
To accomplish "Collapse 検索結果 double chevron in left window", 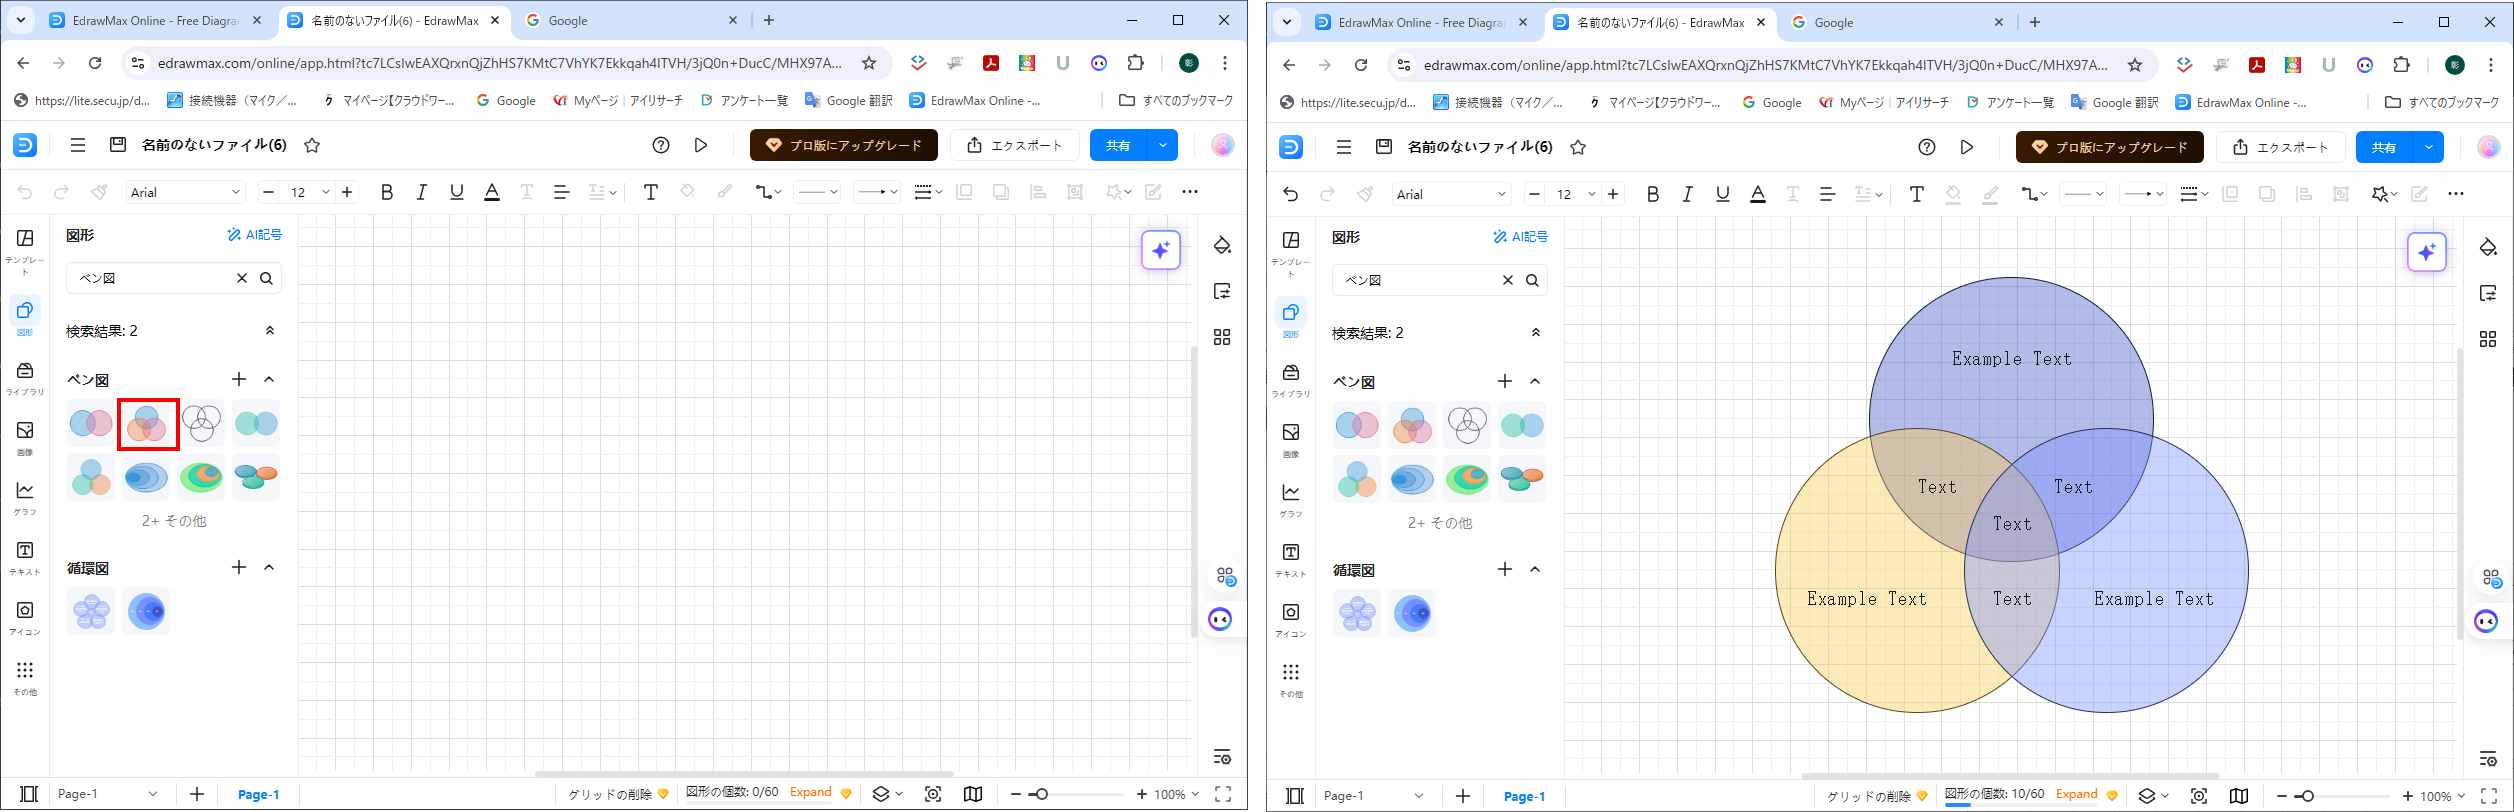I will 270,330.
